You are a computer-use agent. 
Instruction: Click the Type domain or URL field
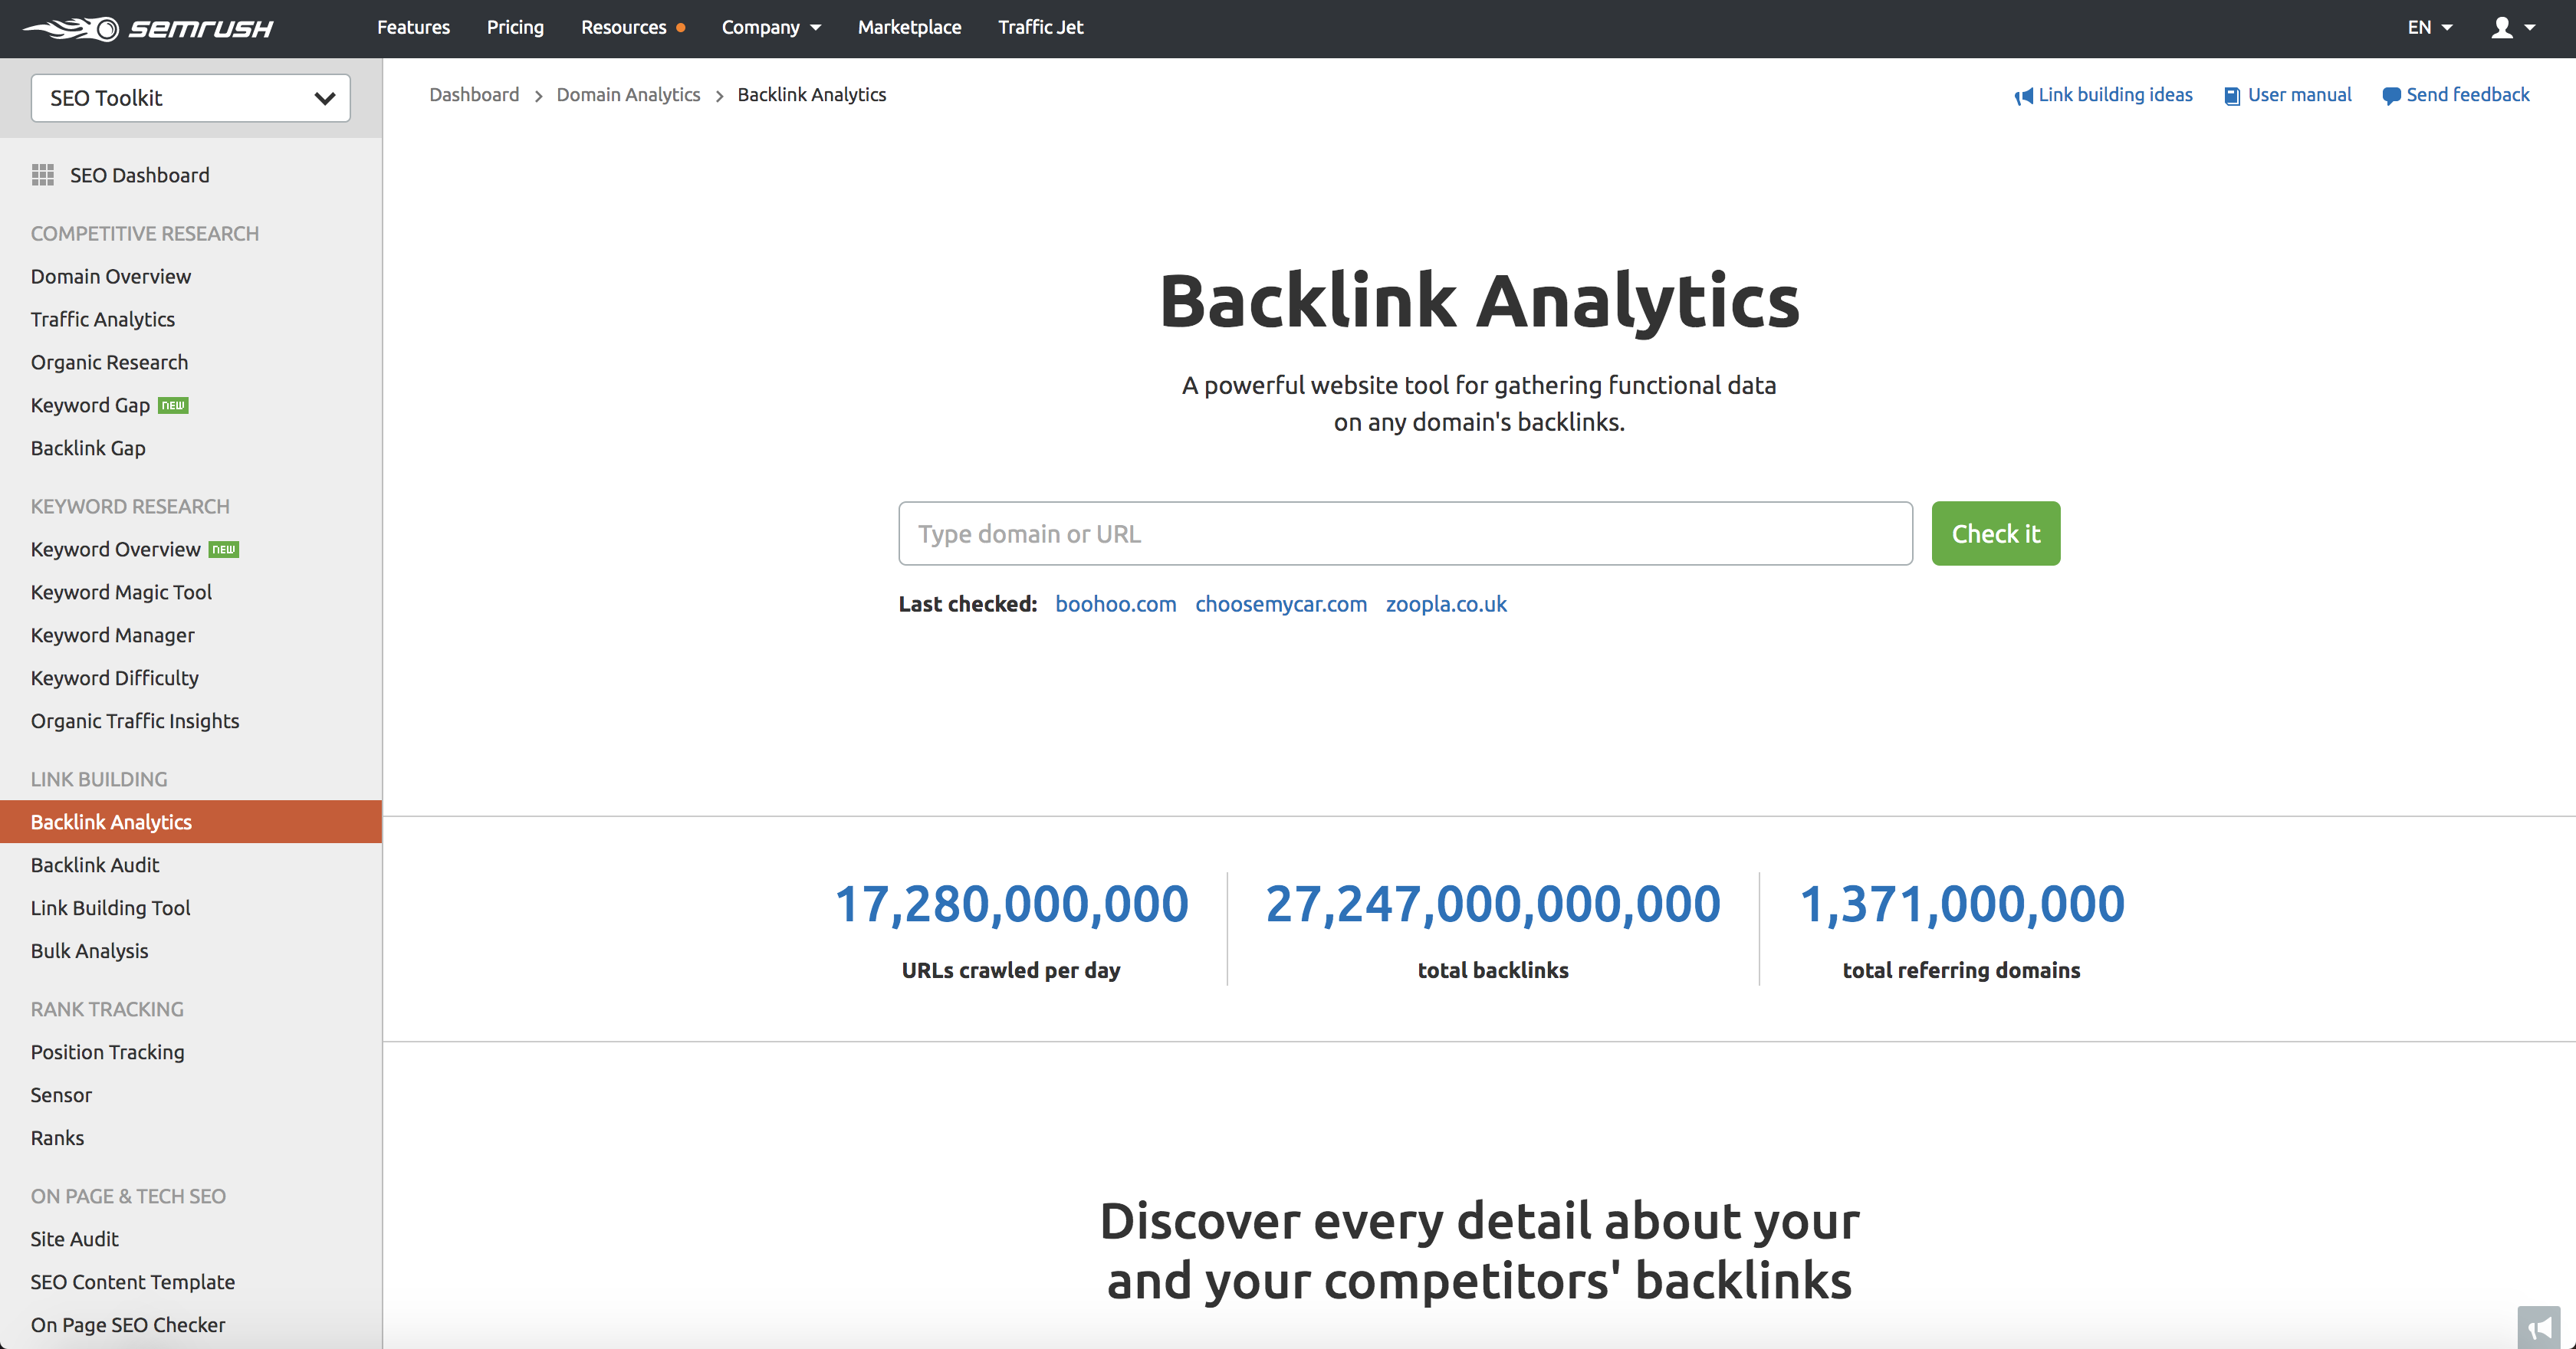click(x=1405, y=534)
